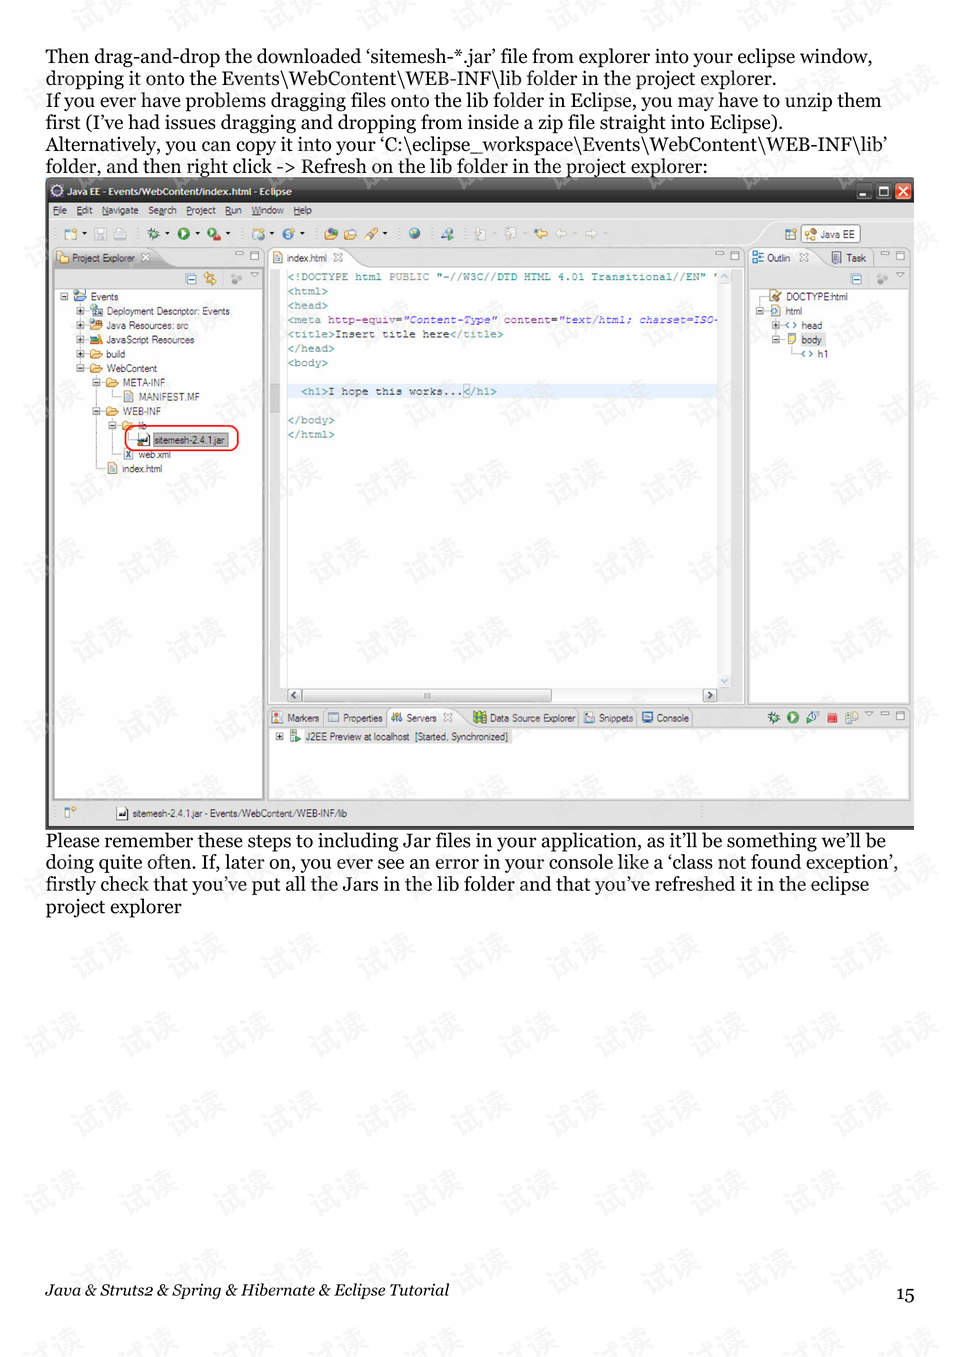Open the Project menu
960x1357 pixels.
pos(200,211)
